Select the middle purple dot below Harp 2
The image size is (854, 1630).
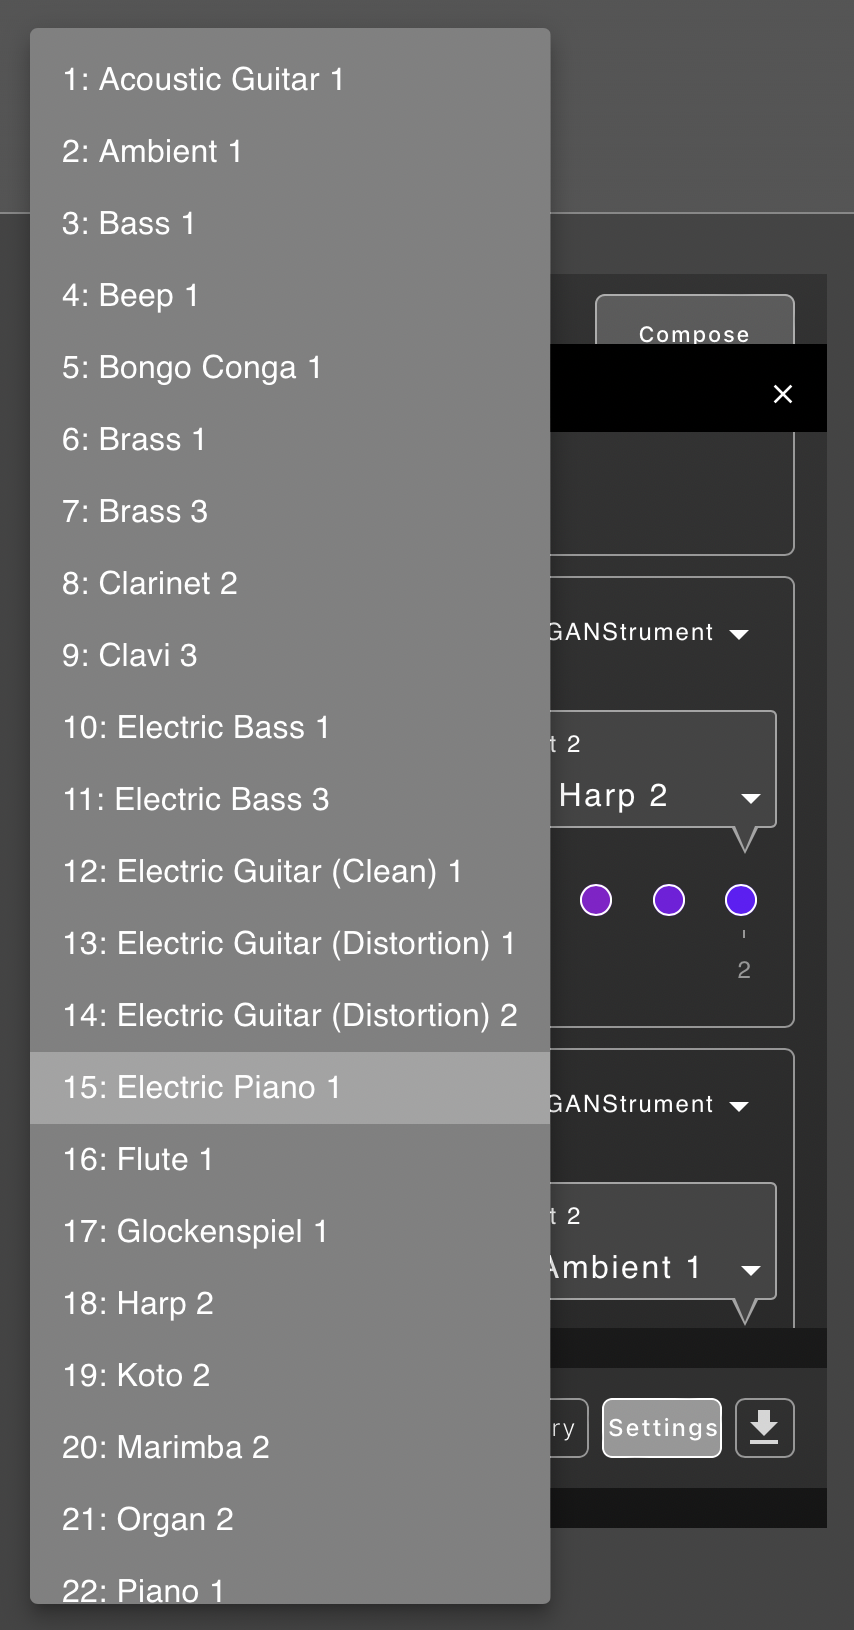pos(669,900)
